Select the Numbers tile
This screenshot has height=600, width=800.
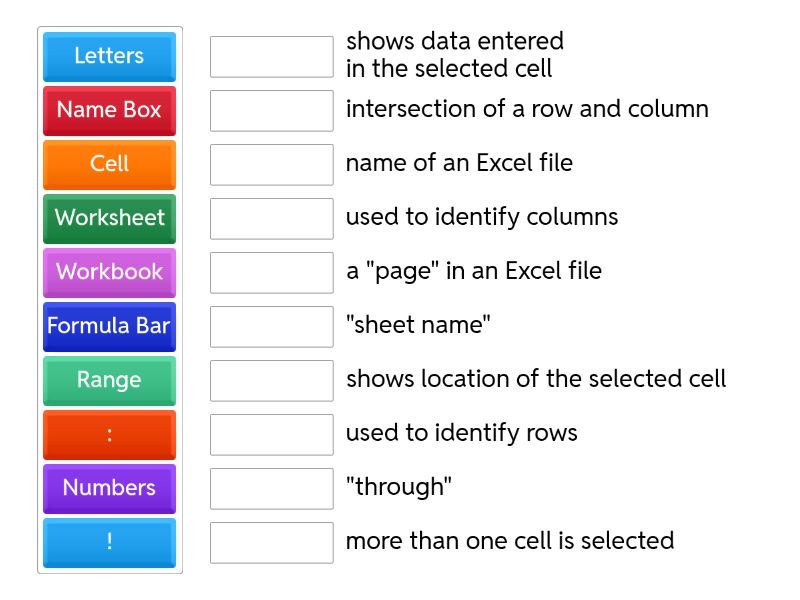[x=109, y=488]
